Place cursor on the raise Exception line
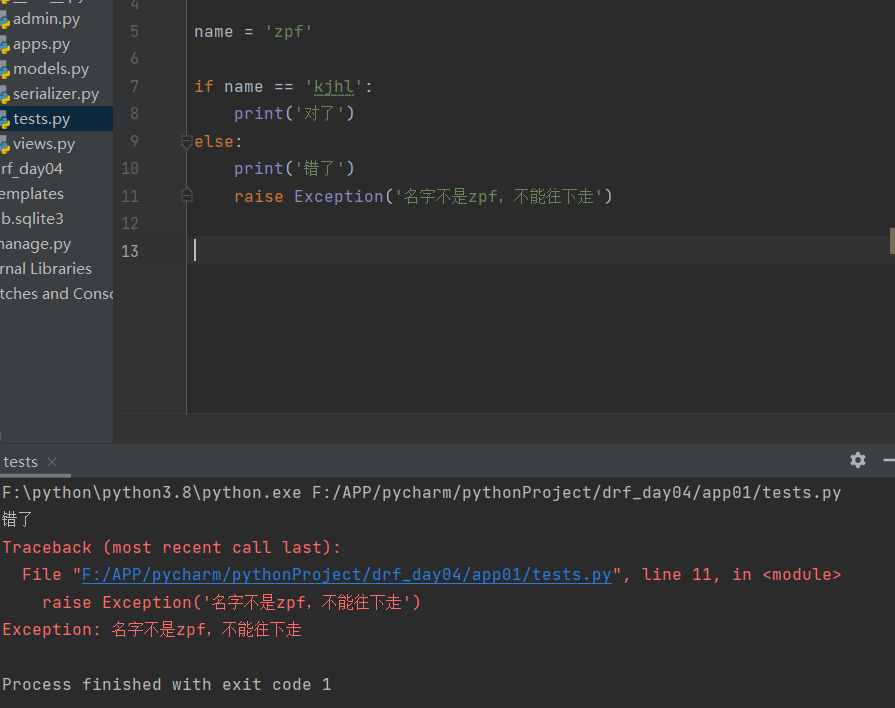895x708 pixels. point(423,196)
